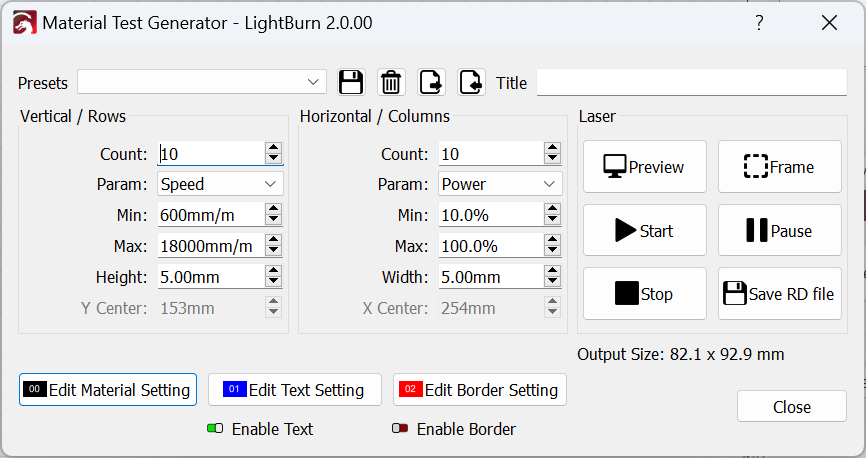The height and width of the screenshot is (458, 866).
Task: Frame the test area with the laser
Action: tap(779, 167)
